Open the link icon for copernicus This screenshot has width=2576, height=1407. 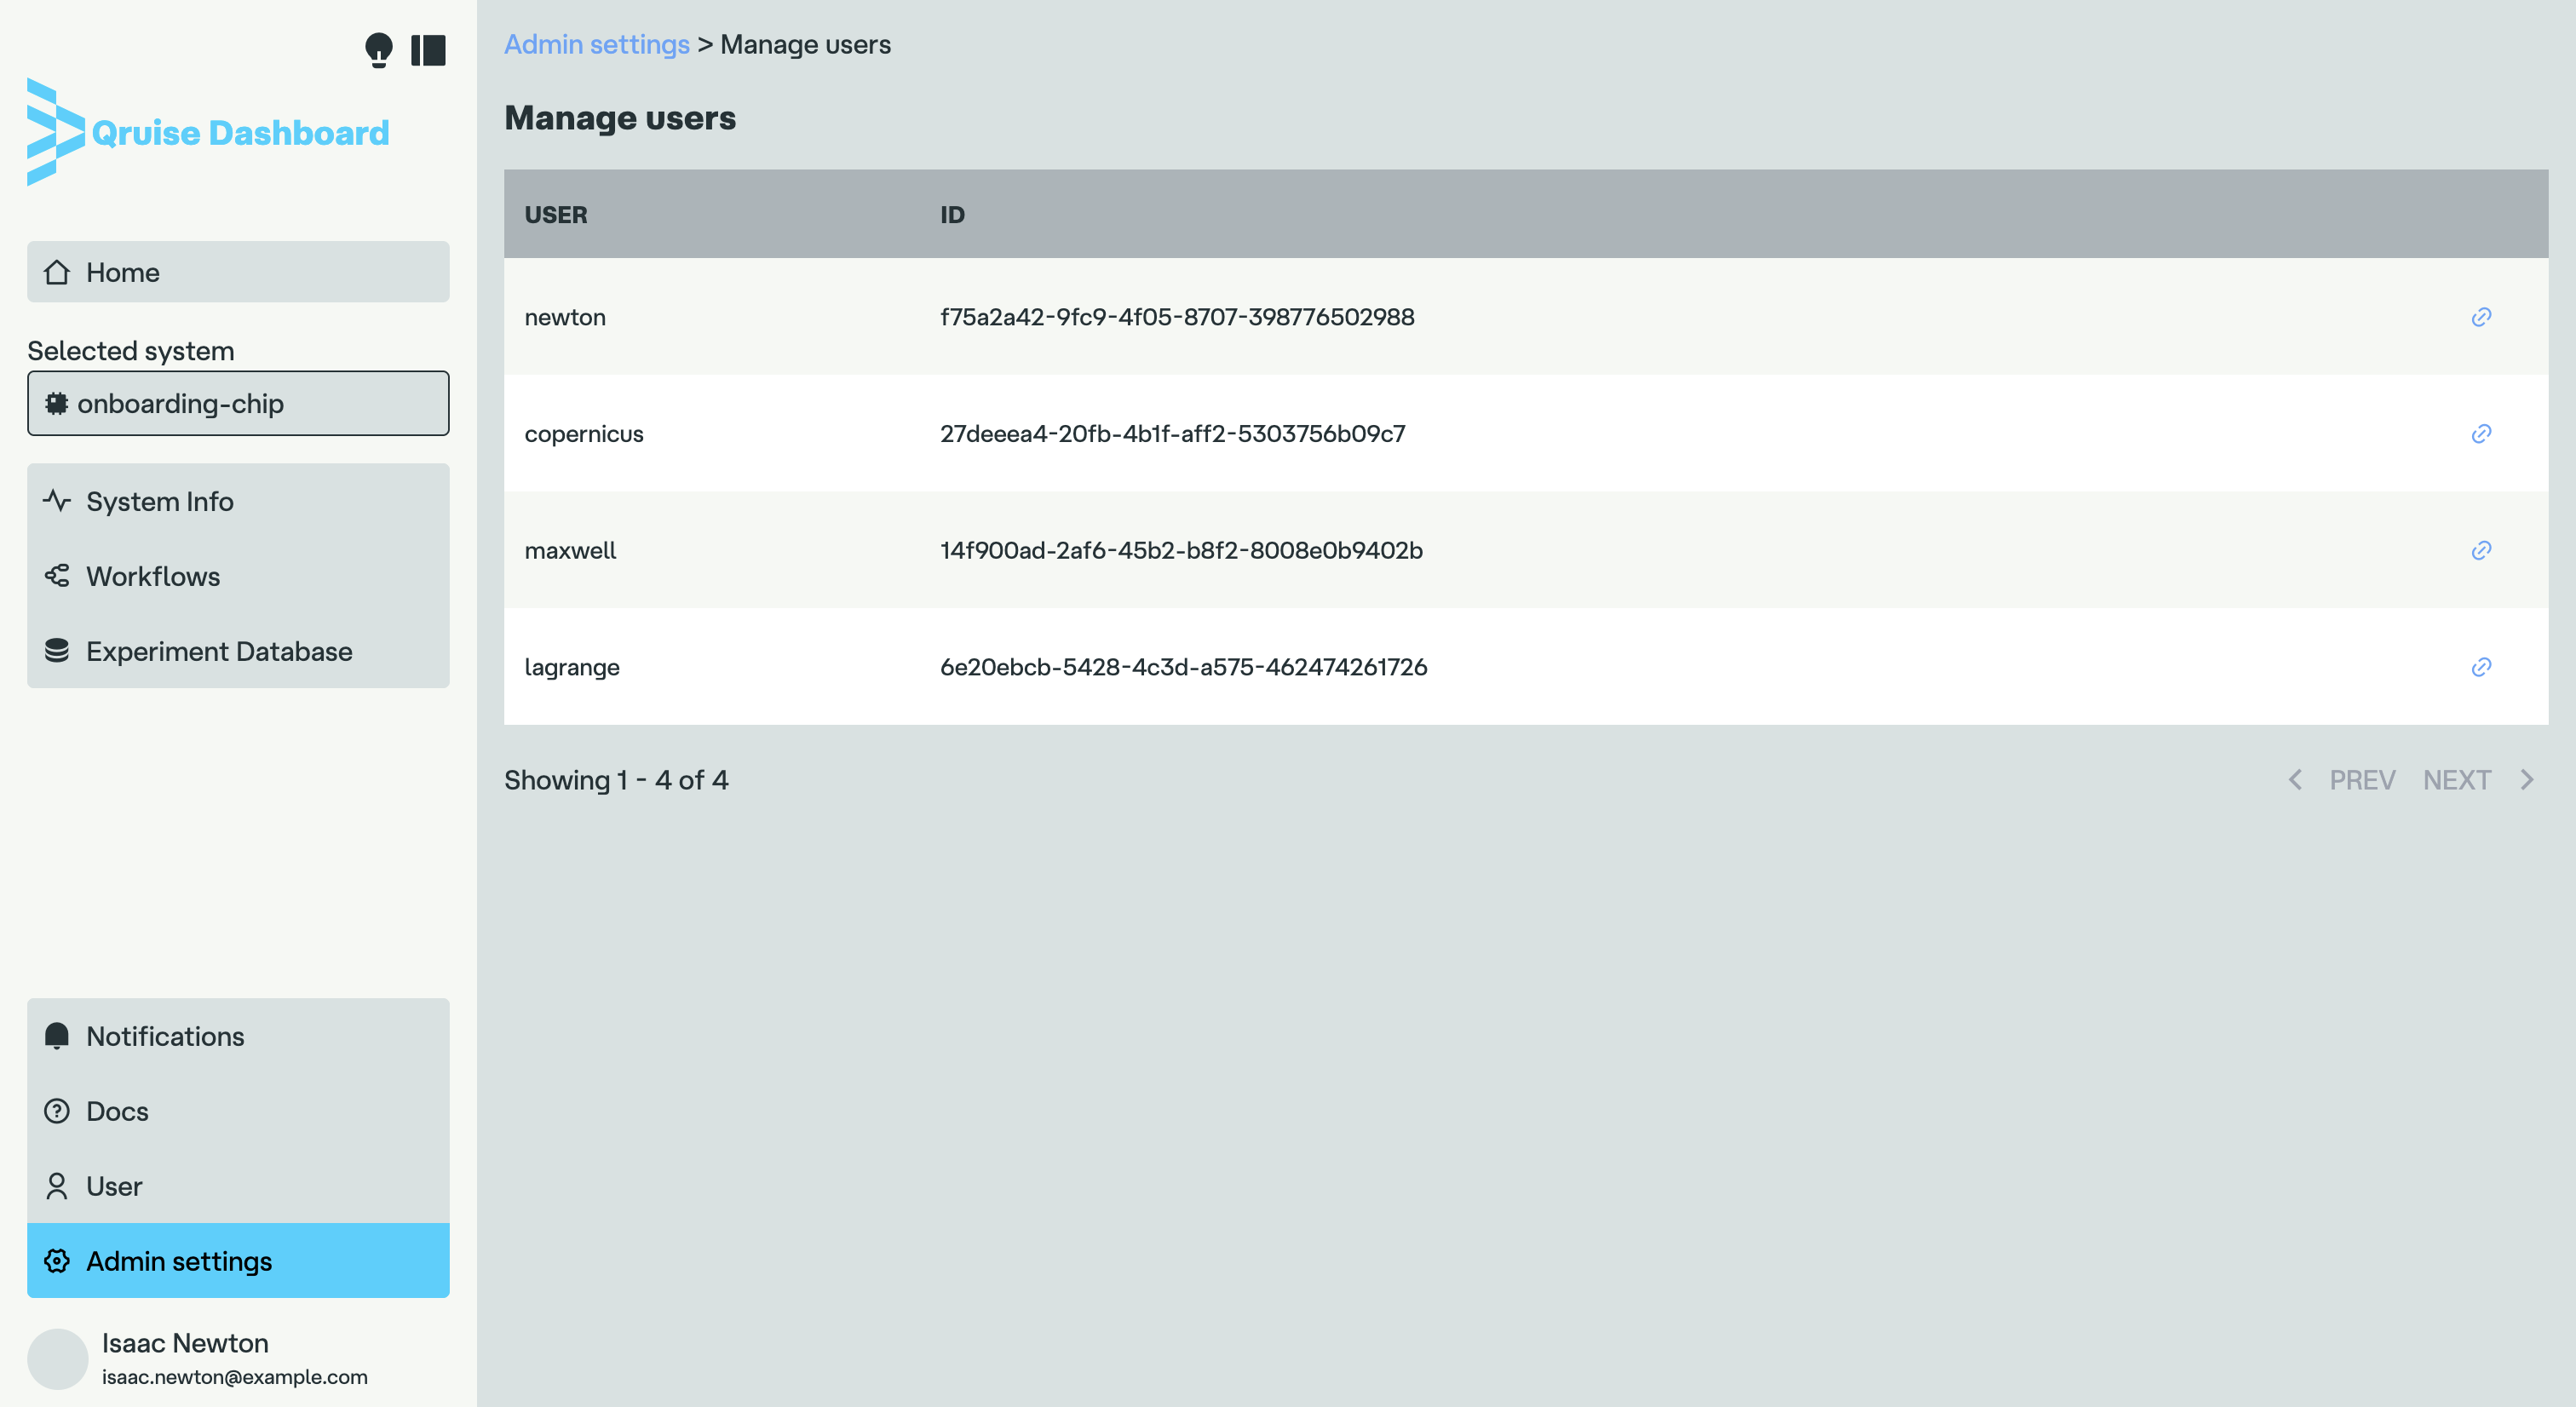[x=2481, y=434]
